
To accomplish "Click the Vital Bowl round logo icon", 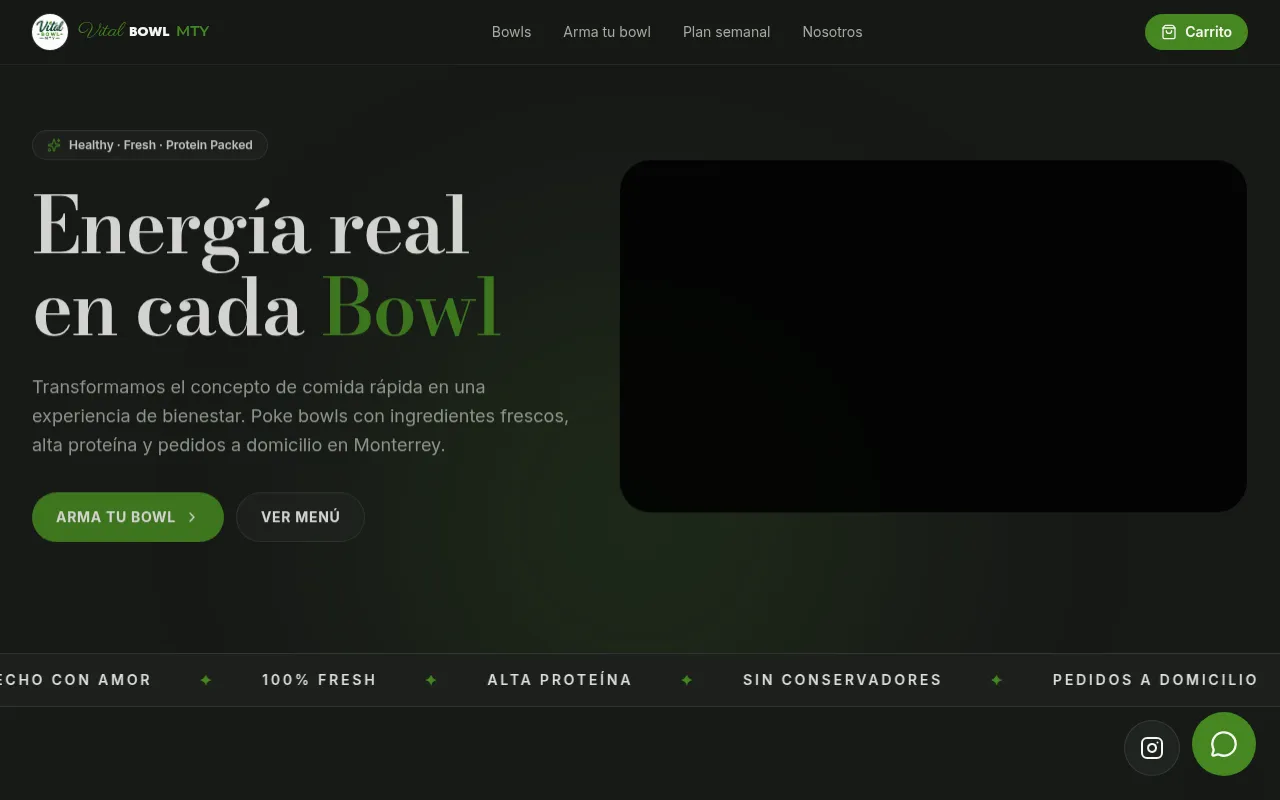I will (x=50, y=32).
